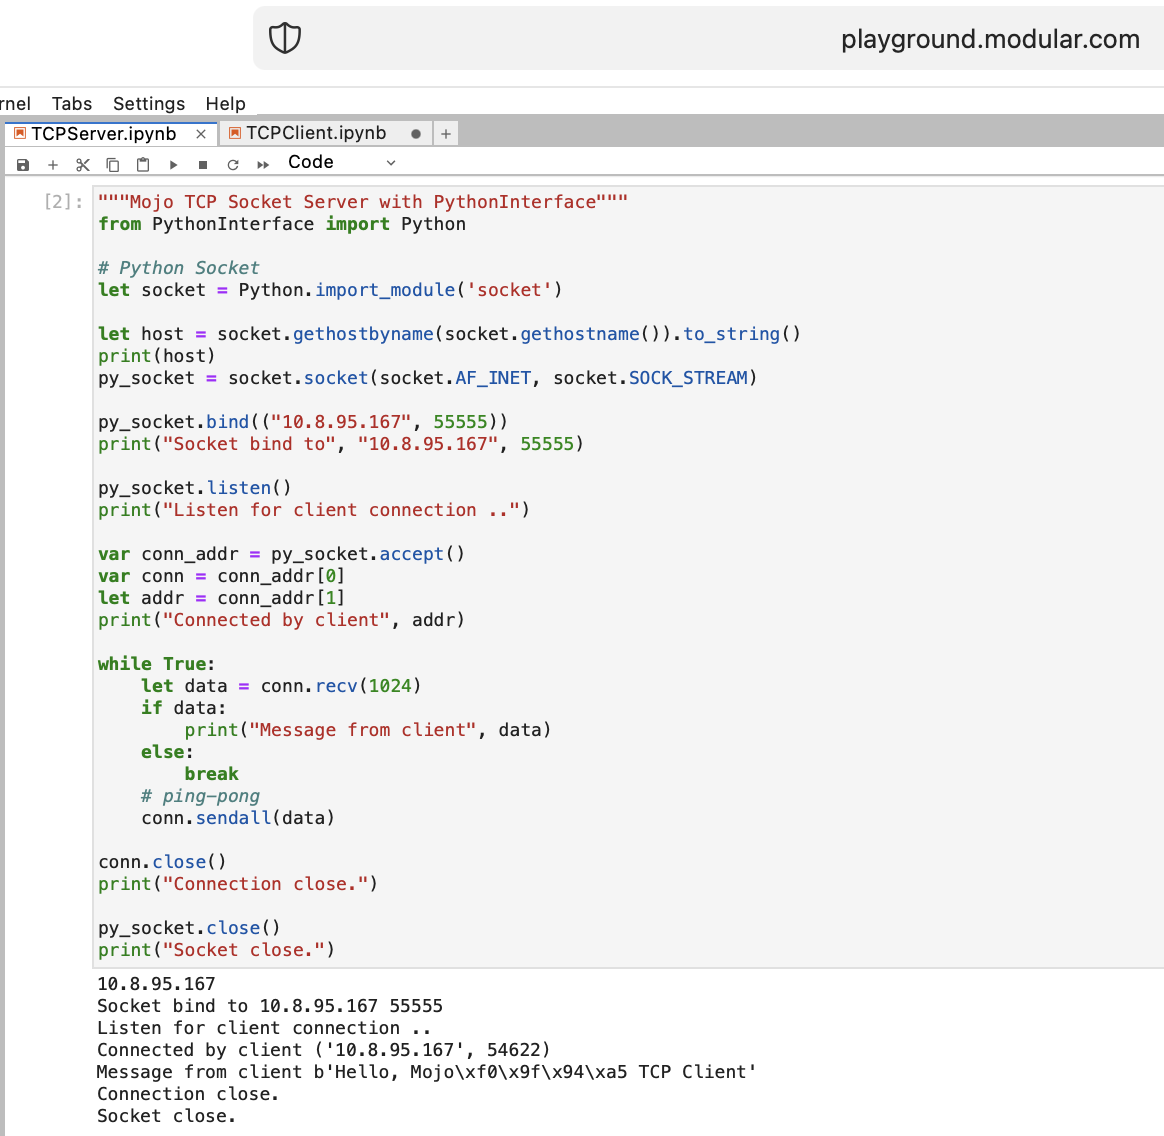
Task: Insert a new cell below with plus icon
Action: click(53, 164)
